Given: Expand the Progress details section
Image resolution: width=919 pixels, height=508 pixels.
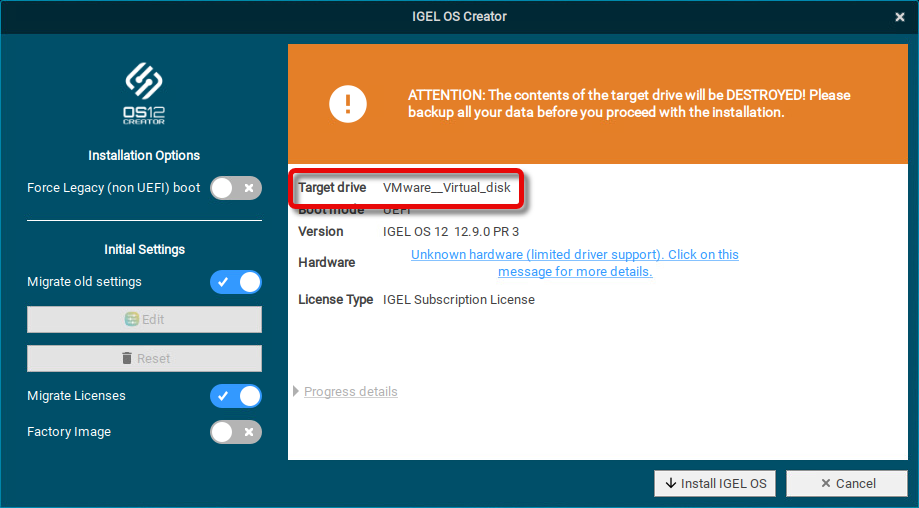Looking at the screenshot, I should tap(345, 391).
